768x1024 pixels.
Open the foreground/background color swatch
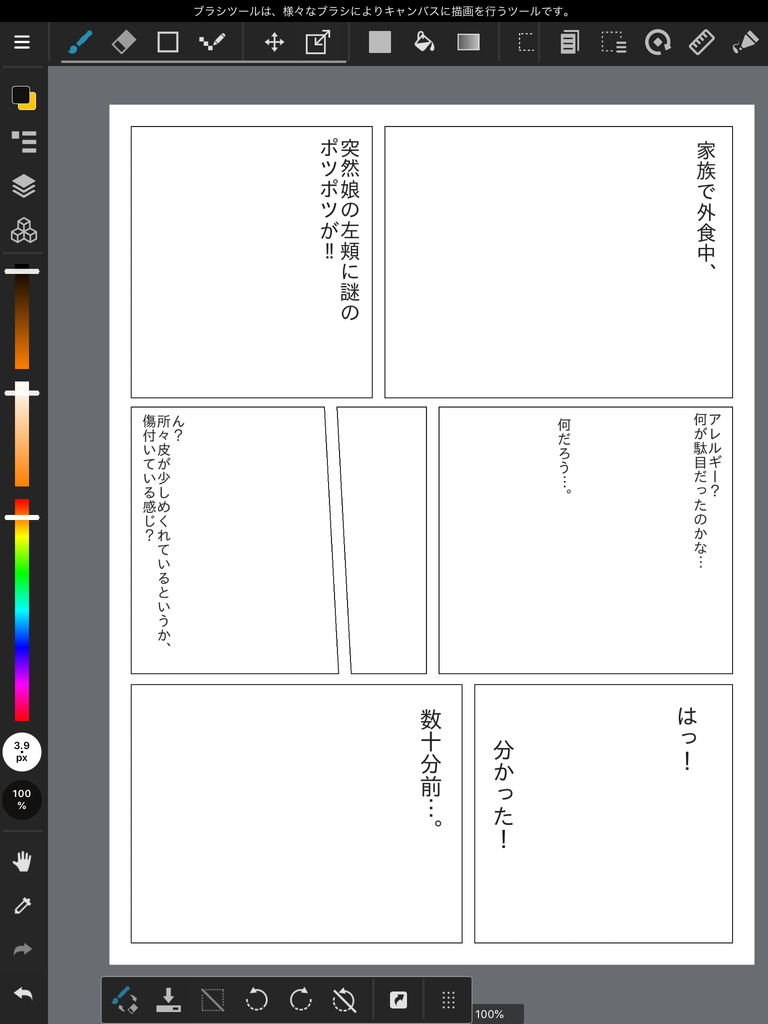(24, 97)
